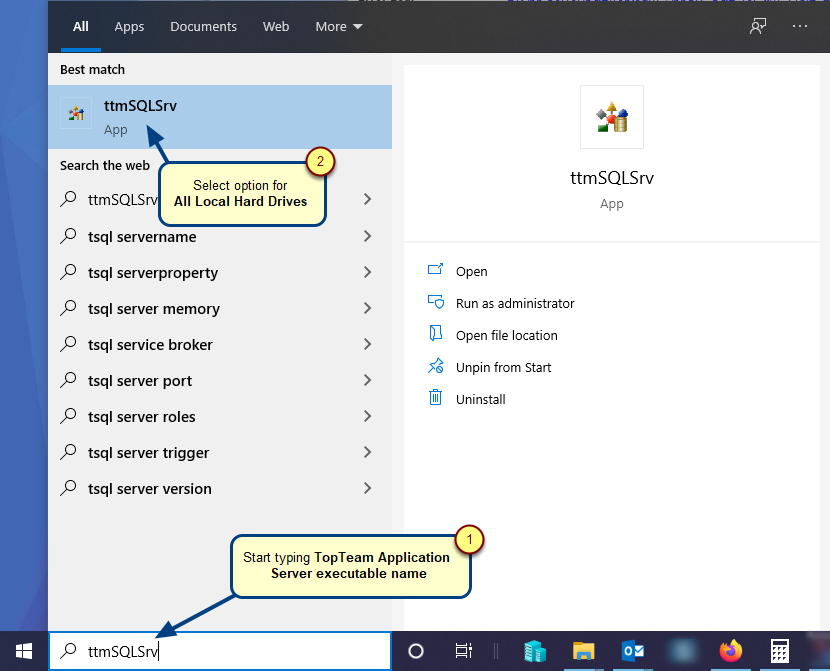Select the ttmSQLSrv app best match
This screenshot has height=671, width=830.
point(220,116)
